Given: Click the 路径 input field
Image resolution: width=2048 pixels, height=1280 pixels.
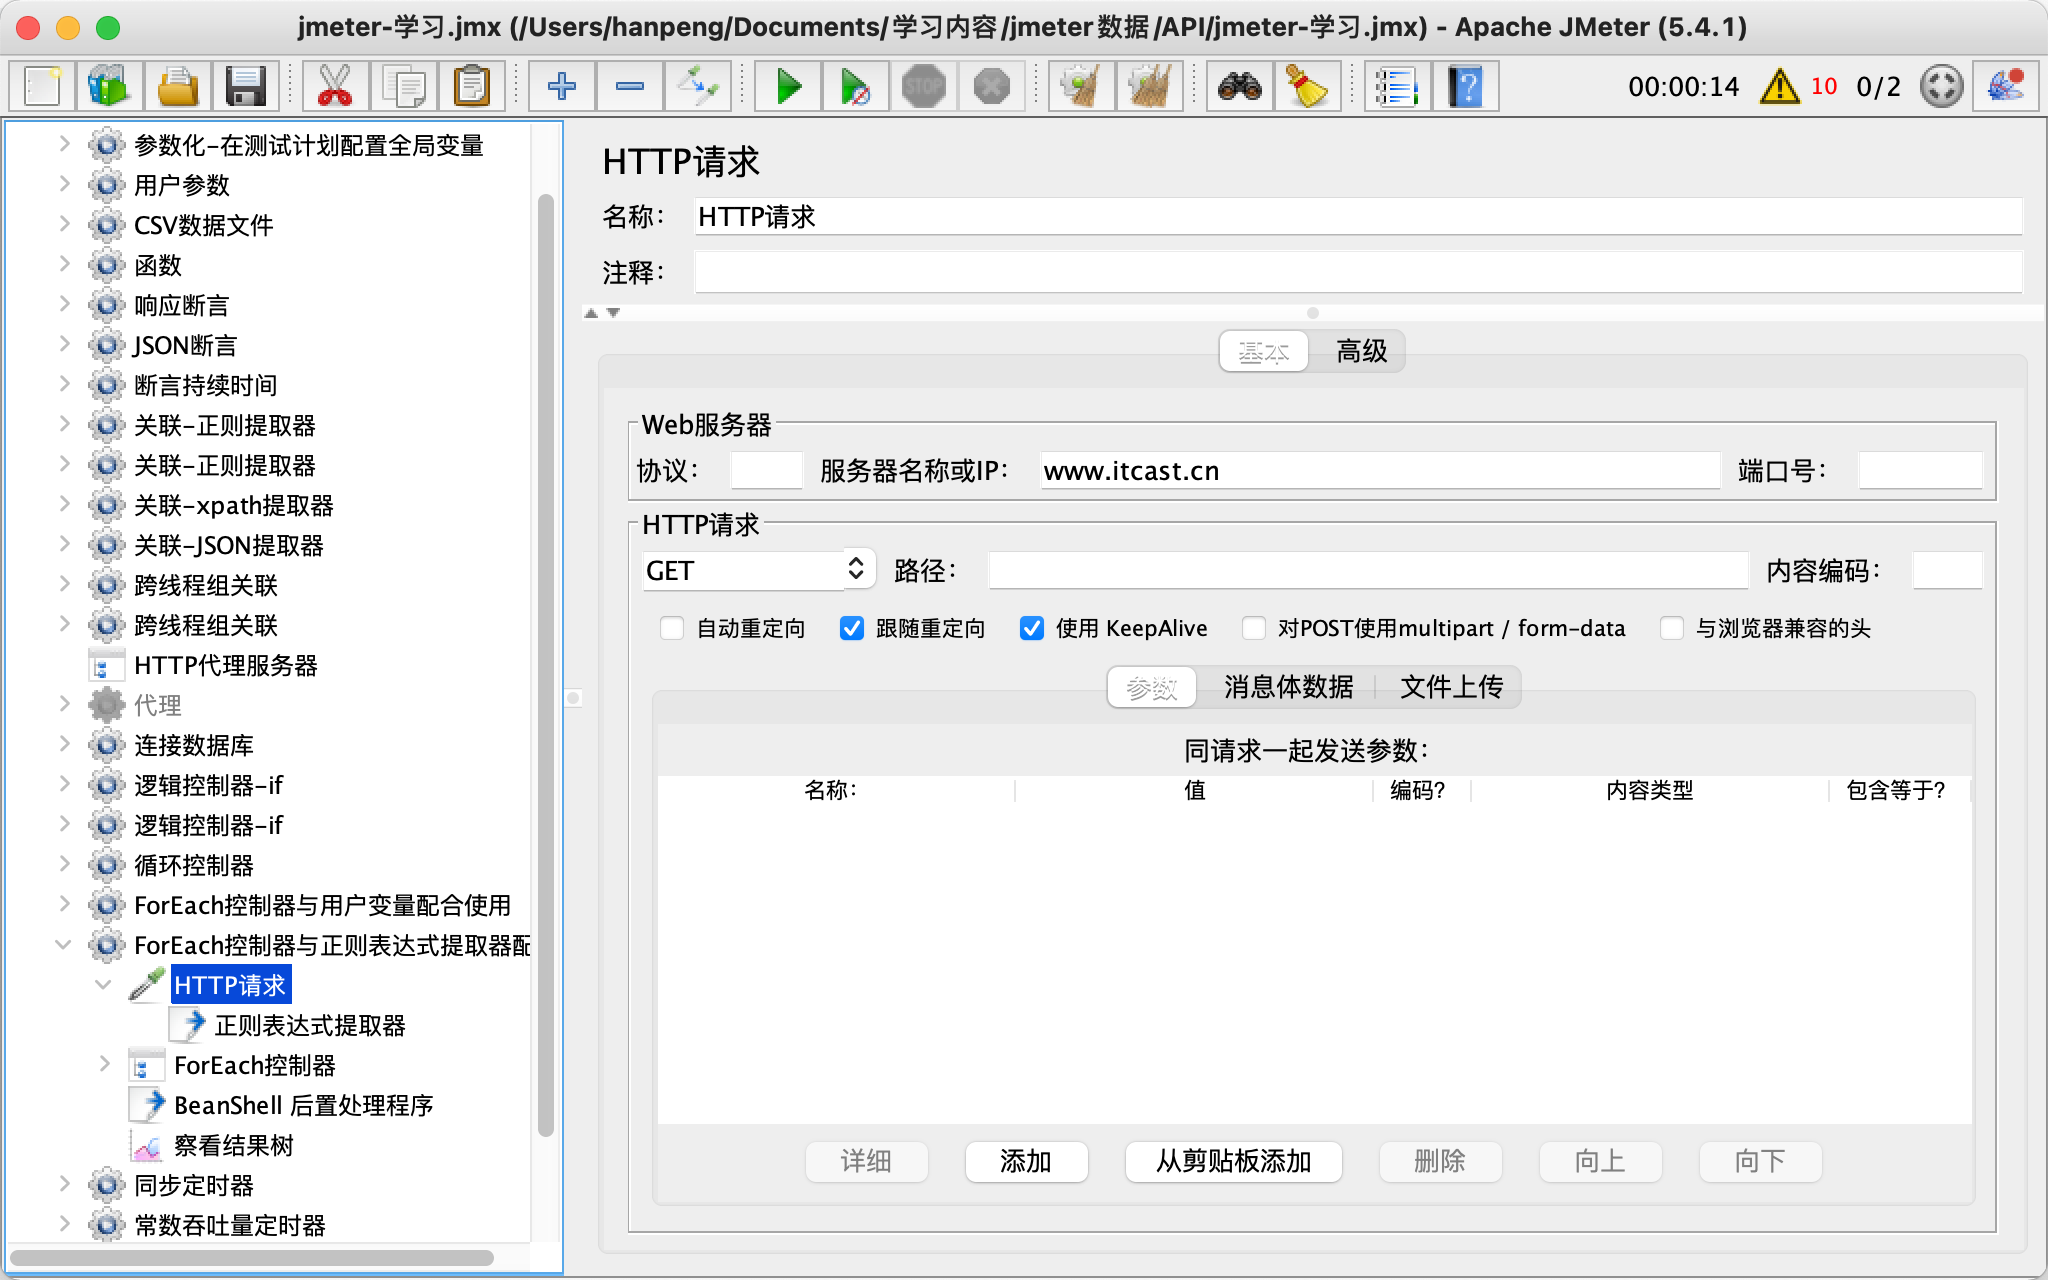Looking at the screenshot, I should tap(1367, 570).
